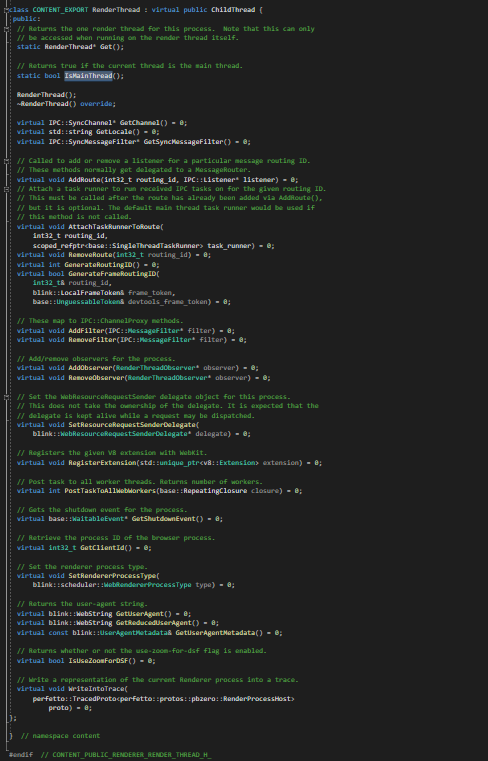Click the AttachTaskRunnerToRoute method name
The width and height of the screenshot is (488, 761).
114,227
